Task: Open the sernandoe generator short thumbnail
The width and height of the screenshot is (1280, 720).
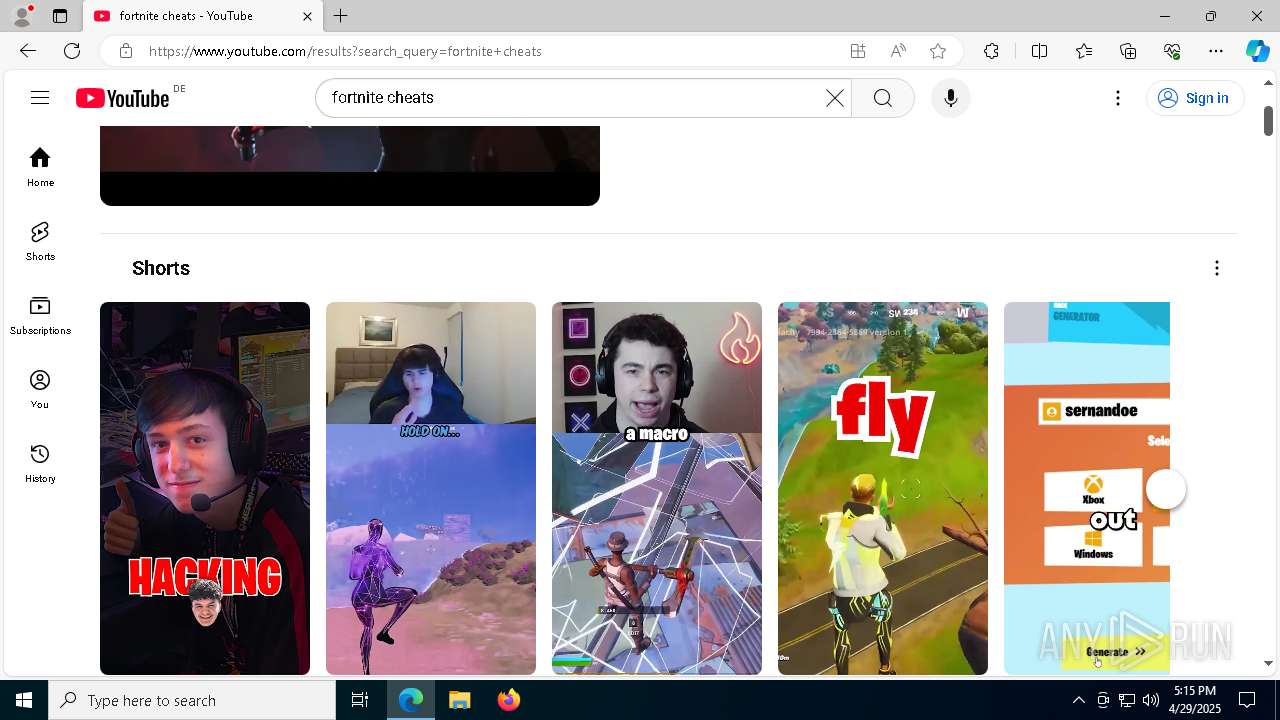Action: (1087, 488)
